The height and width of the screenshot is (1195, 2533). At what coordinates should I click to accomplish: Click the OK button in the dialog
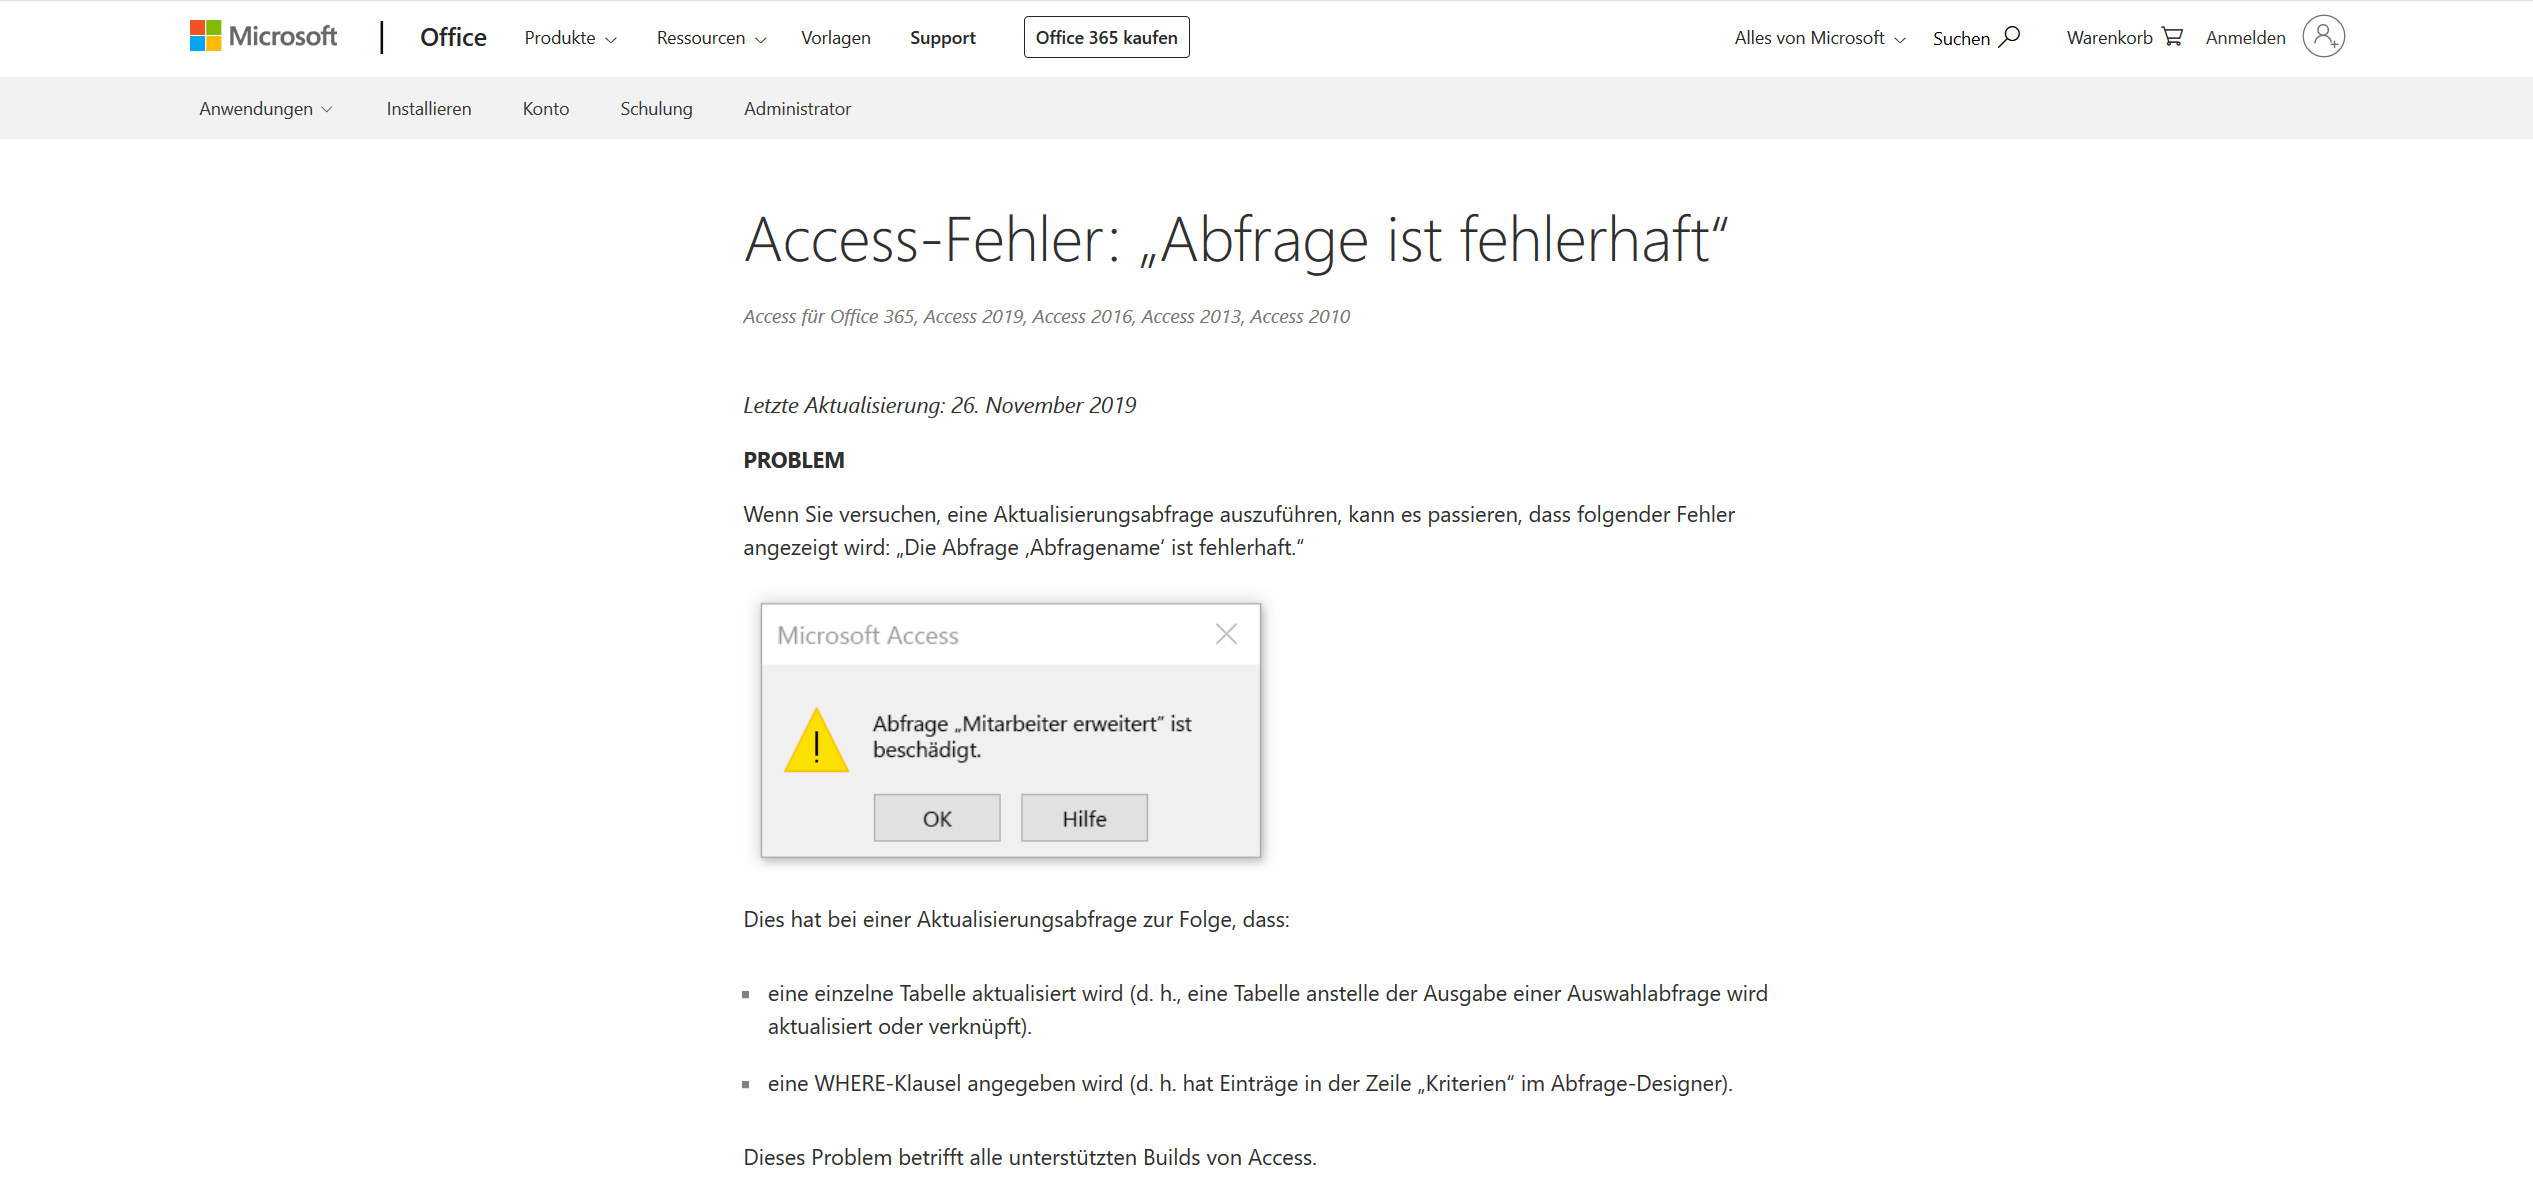(937, 818)
